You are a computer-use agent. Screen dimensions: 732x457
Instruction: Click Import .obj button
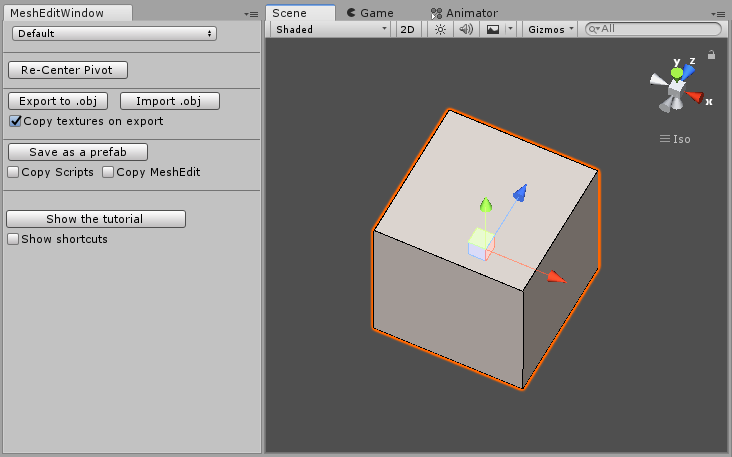[x=169, y=101]
